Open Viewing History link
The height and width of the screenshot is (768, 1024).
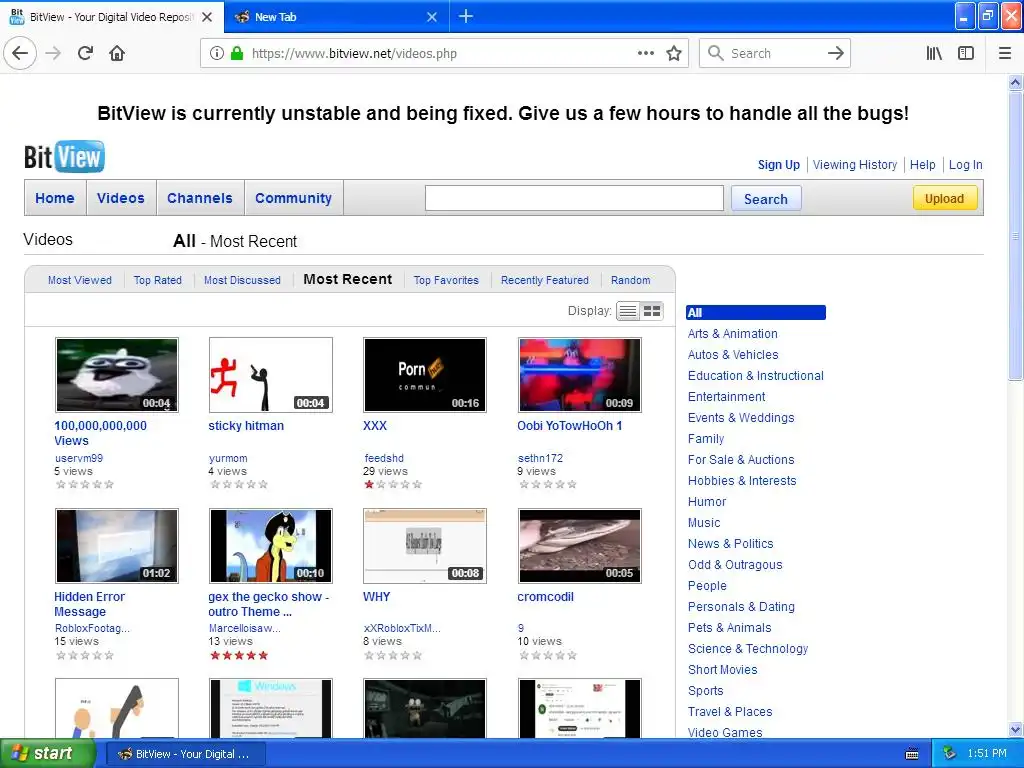(855, 165)
